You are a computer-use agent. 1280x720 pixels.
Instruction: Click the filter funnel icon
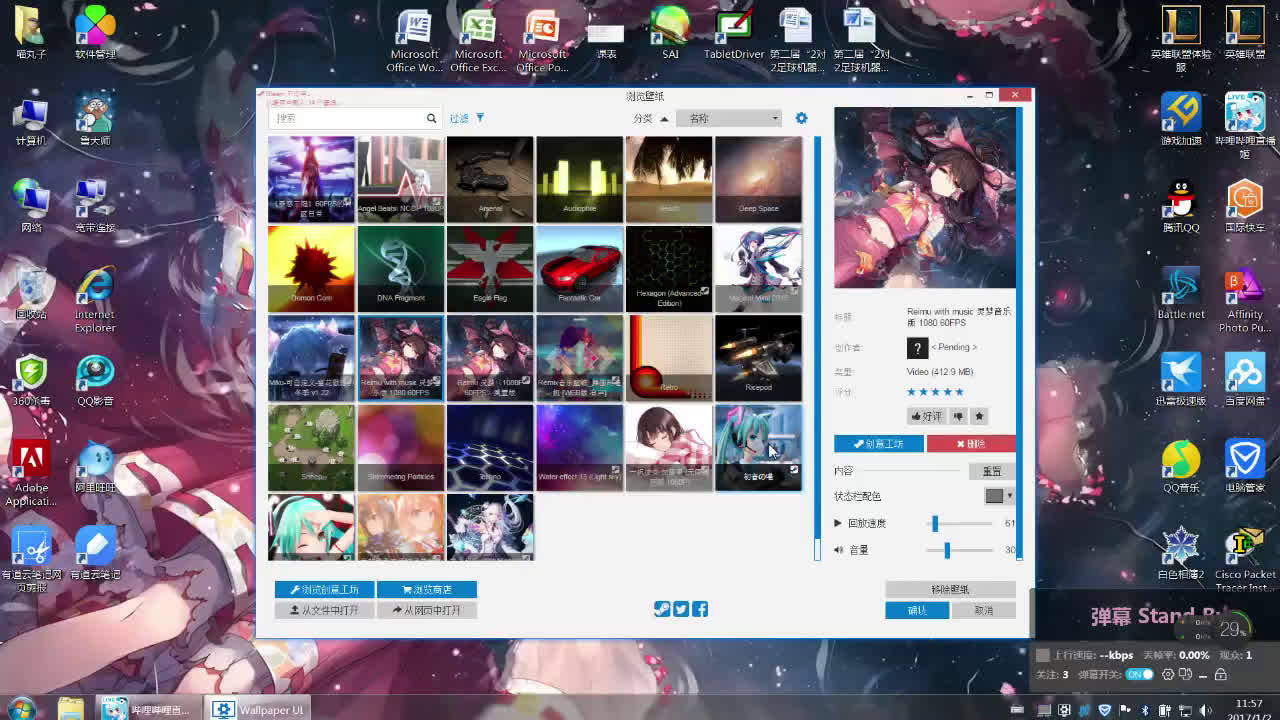tap(480, 118)
